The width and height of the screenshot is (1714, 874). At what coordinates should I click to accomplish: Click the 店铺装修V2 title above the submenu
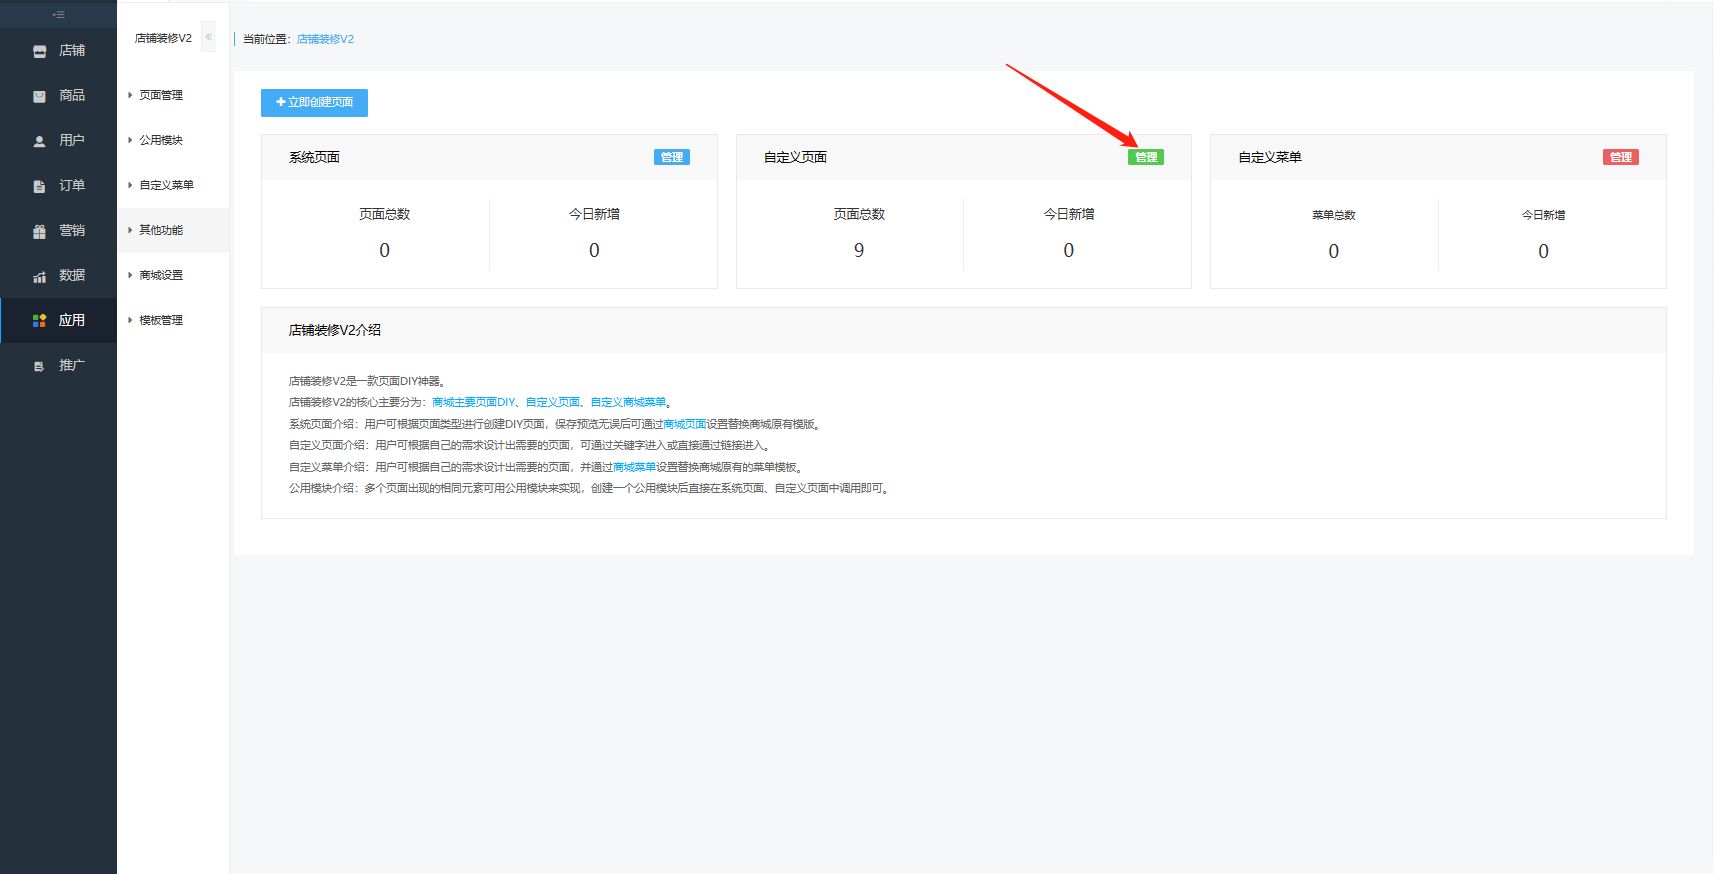tap(163, 38)
